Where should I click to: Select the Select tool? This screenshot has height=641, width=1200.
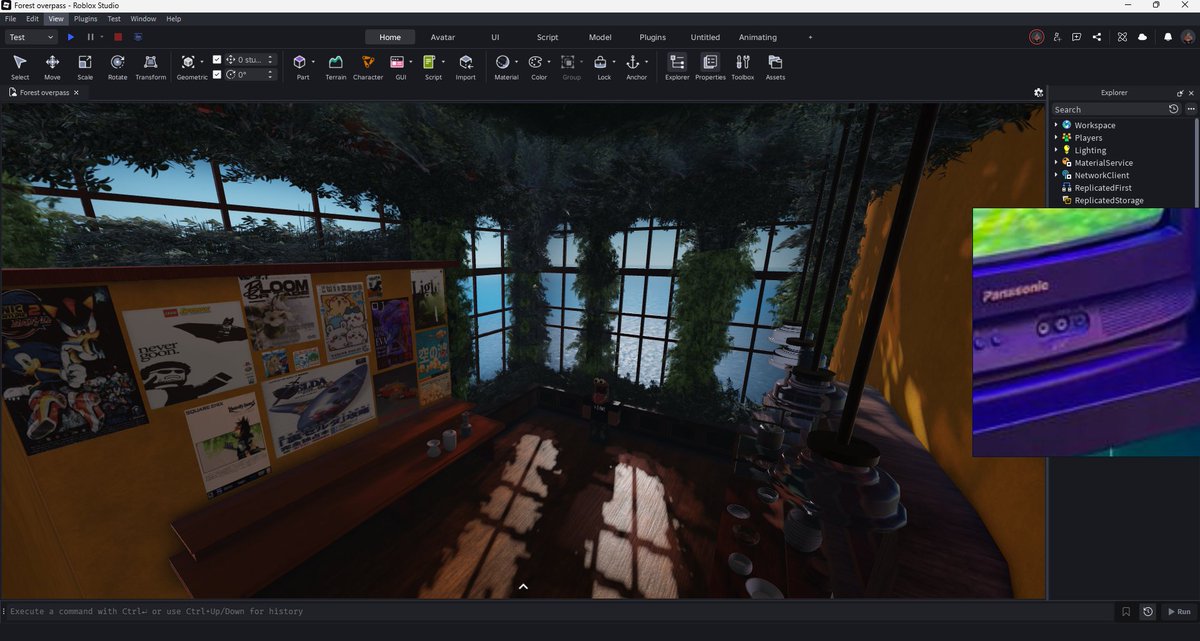point(20,67)
